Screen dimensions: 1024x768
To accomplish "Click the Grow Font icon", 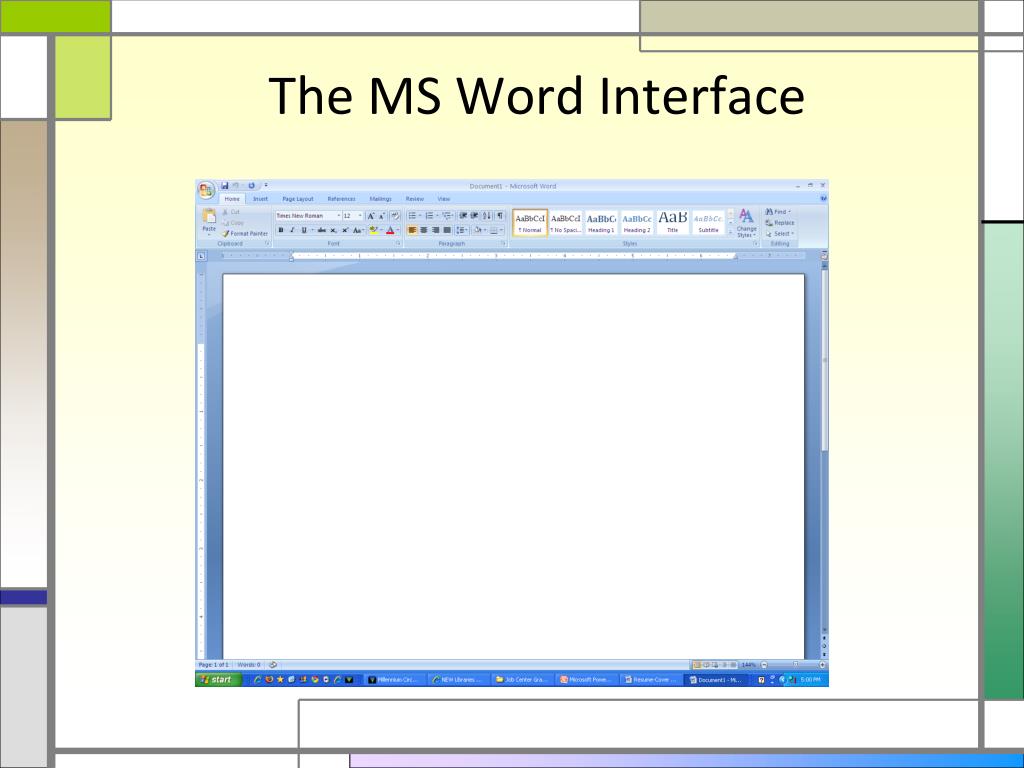I will [x=371, y=216].
